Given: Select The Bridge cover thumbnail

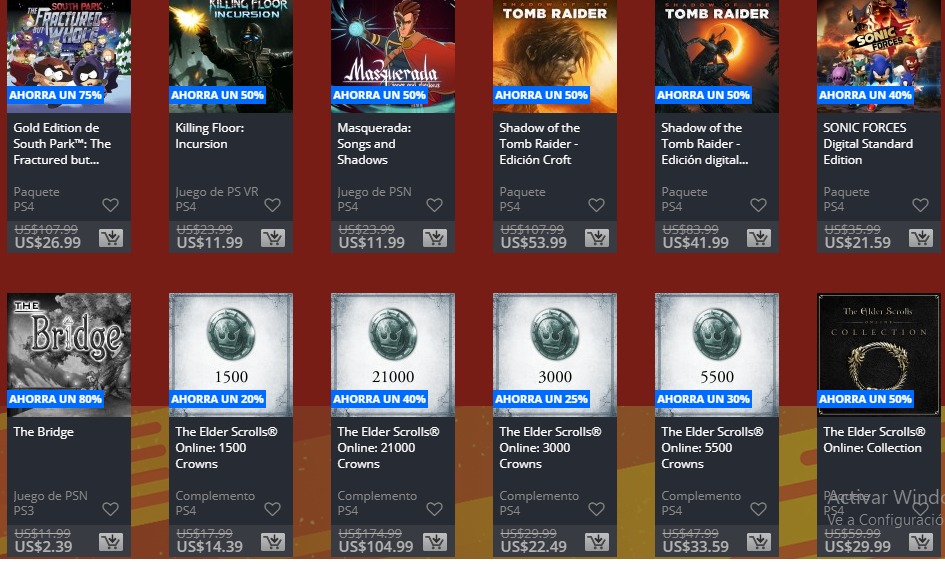Looking at the screenshot, I should click(x=69, y=355).
